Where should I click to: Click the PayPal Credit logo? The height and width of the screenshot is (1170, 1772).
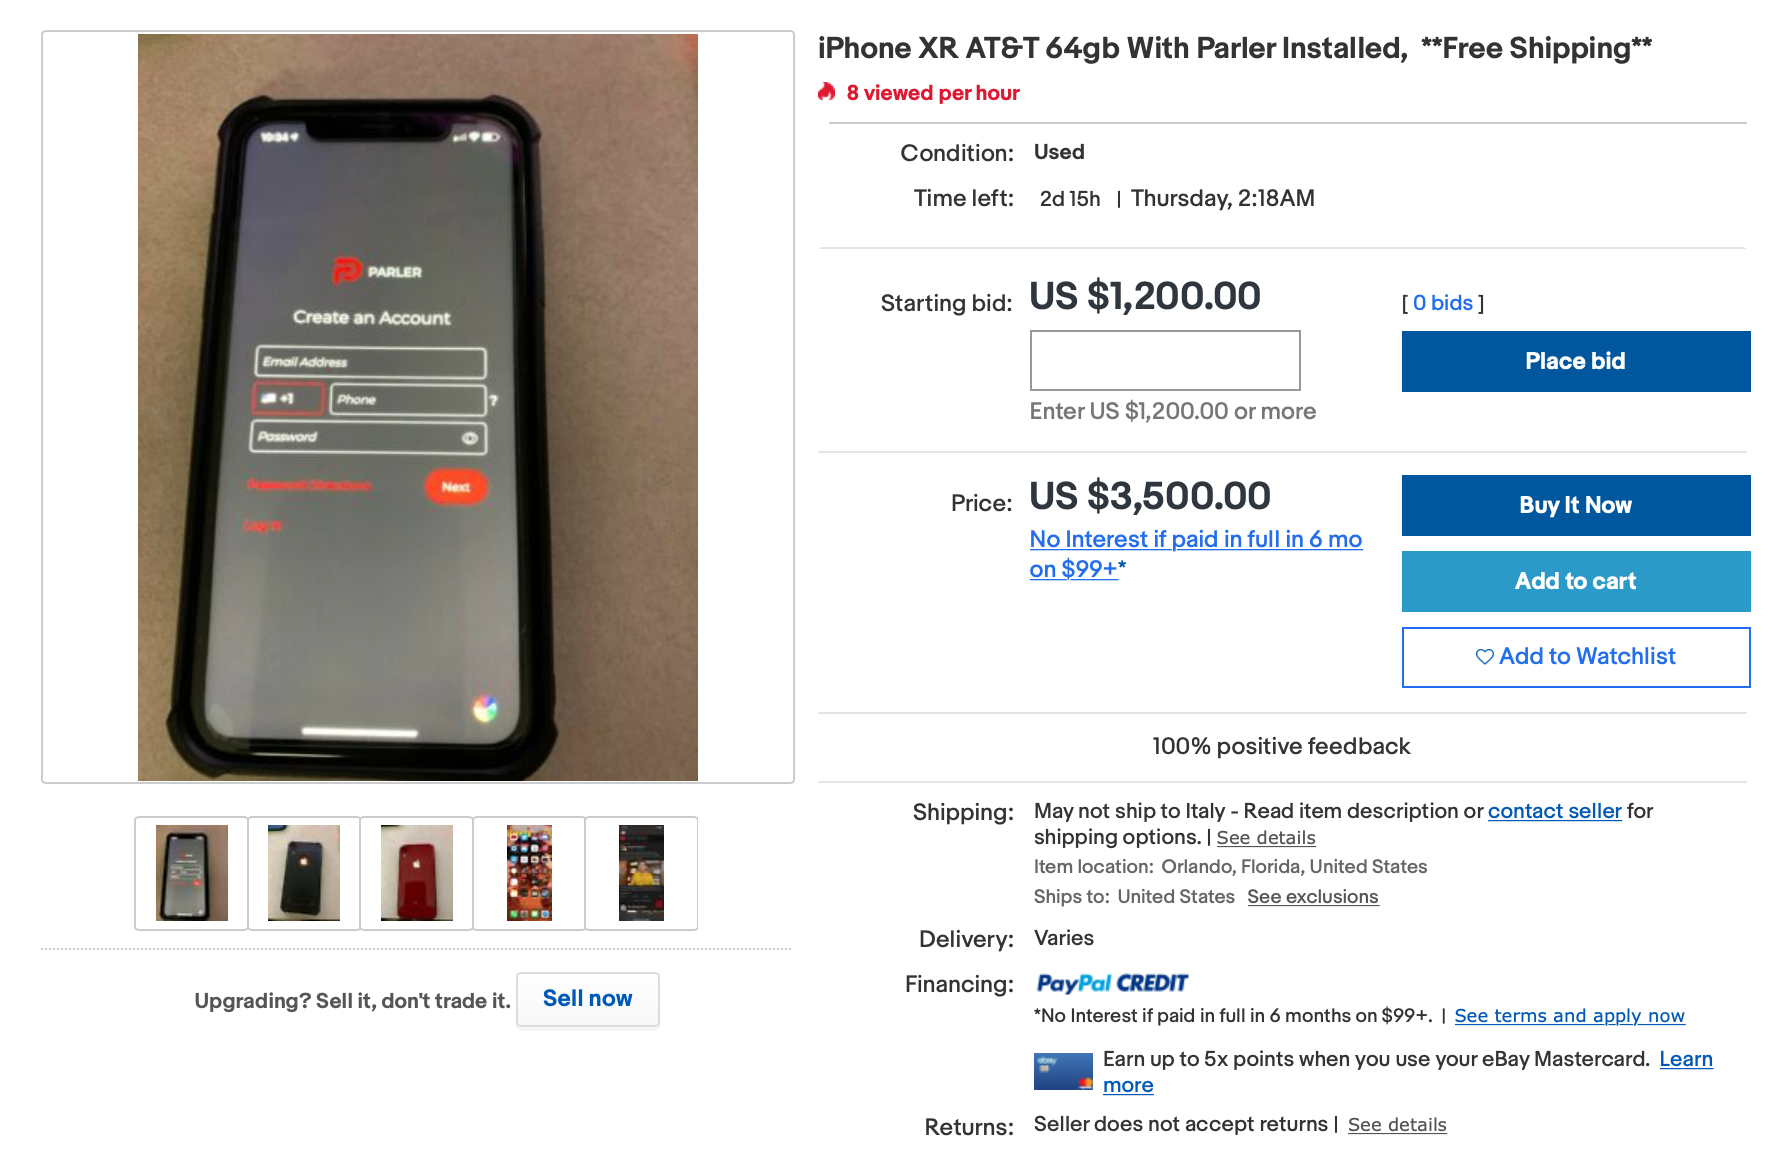point(1112,983)
